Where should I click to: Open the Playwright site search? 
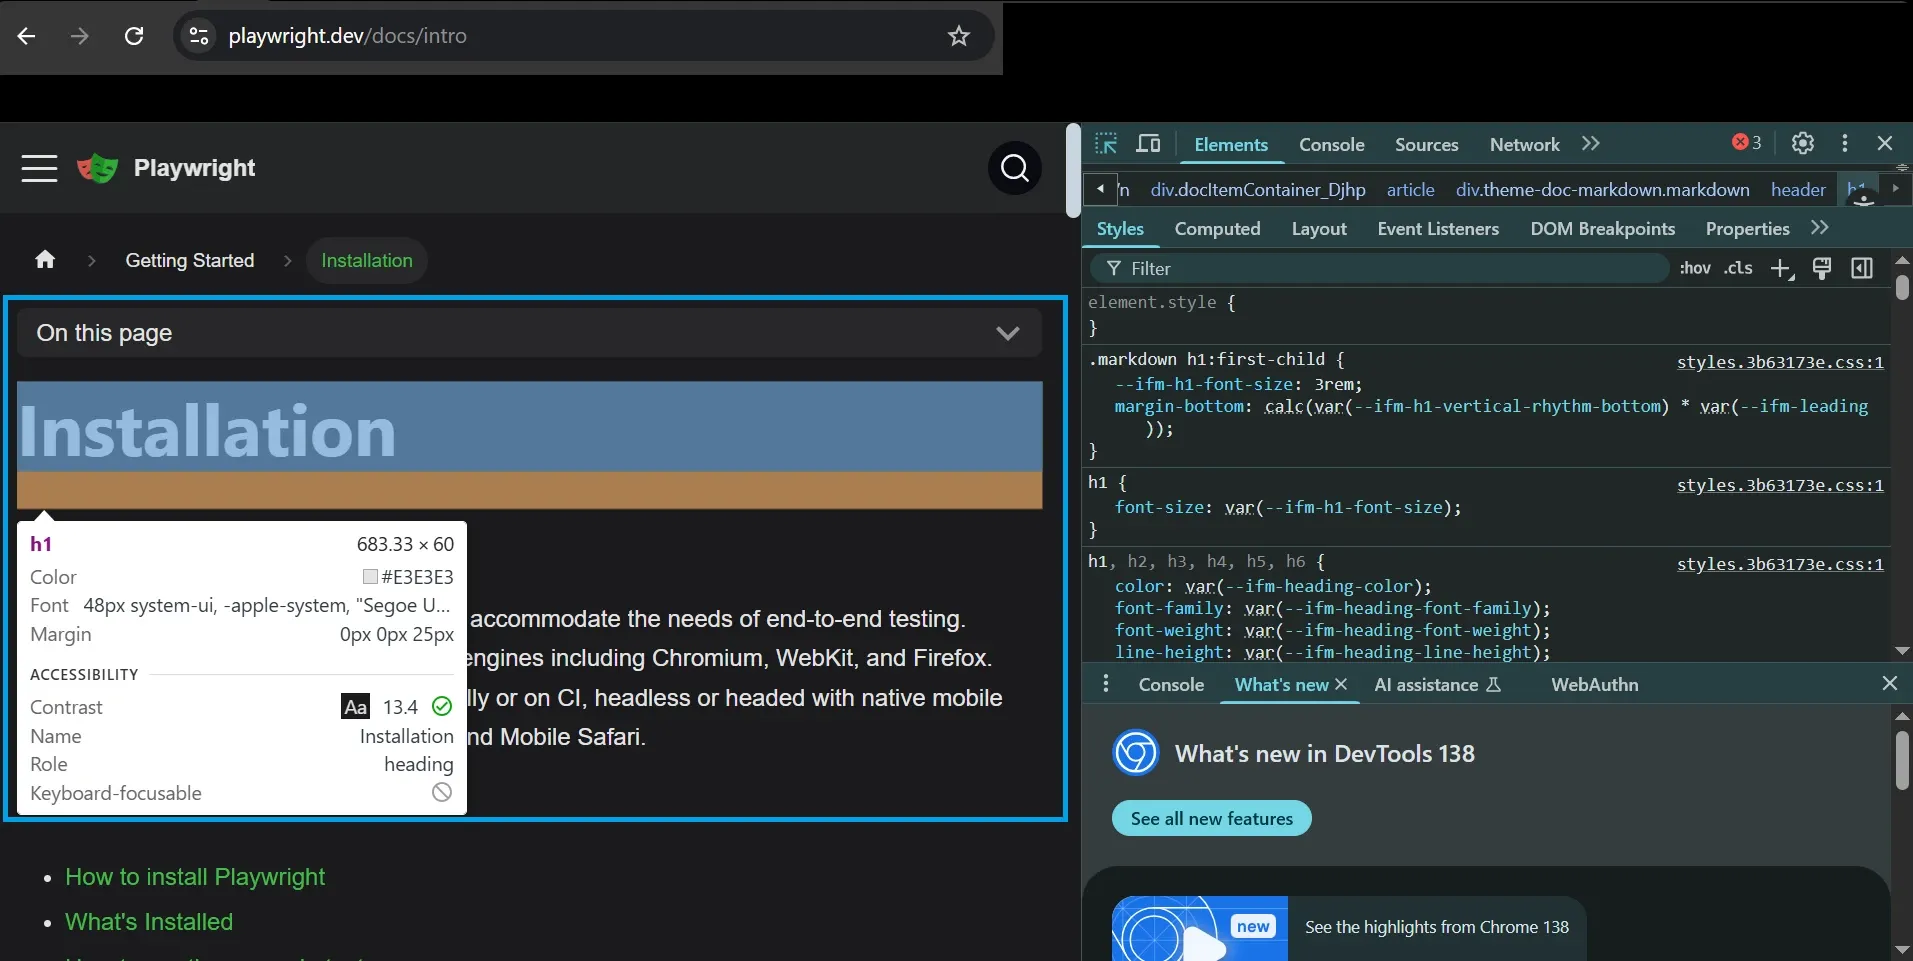tap(1015, 168)
